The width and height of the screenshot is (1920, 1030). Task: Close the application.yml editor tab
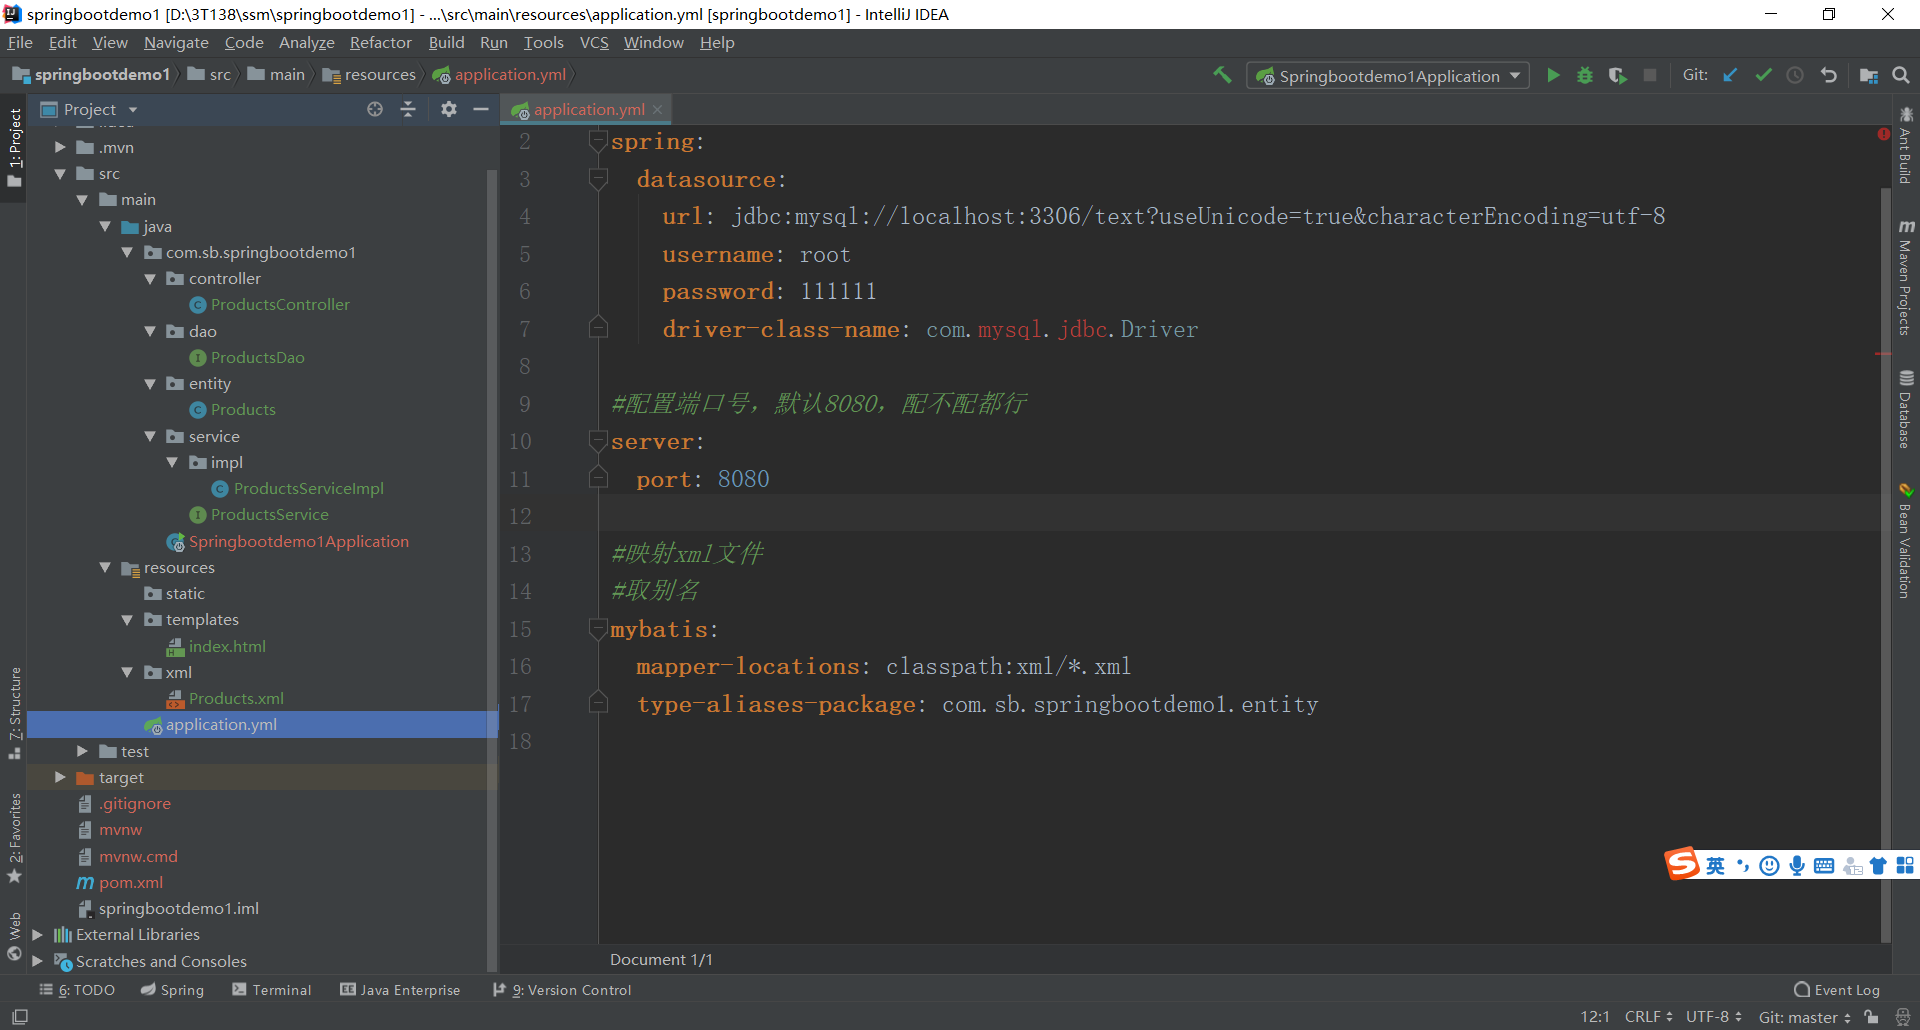657,109
